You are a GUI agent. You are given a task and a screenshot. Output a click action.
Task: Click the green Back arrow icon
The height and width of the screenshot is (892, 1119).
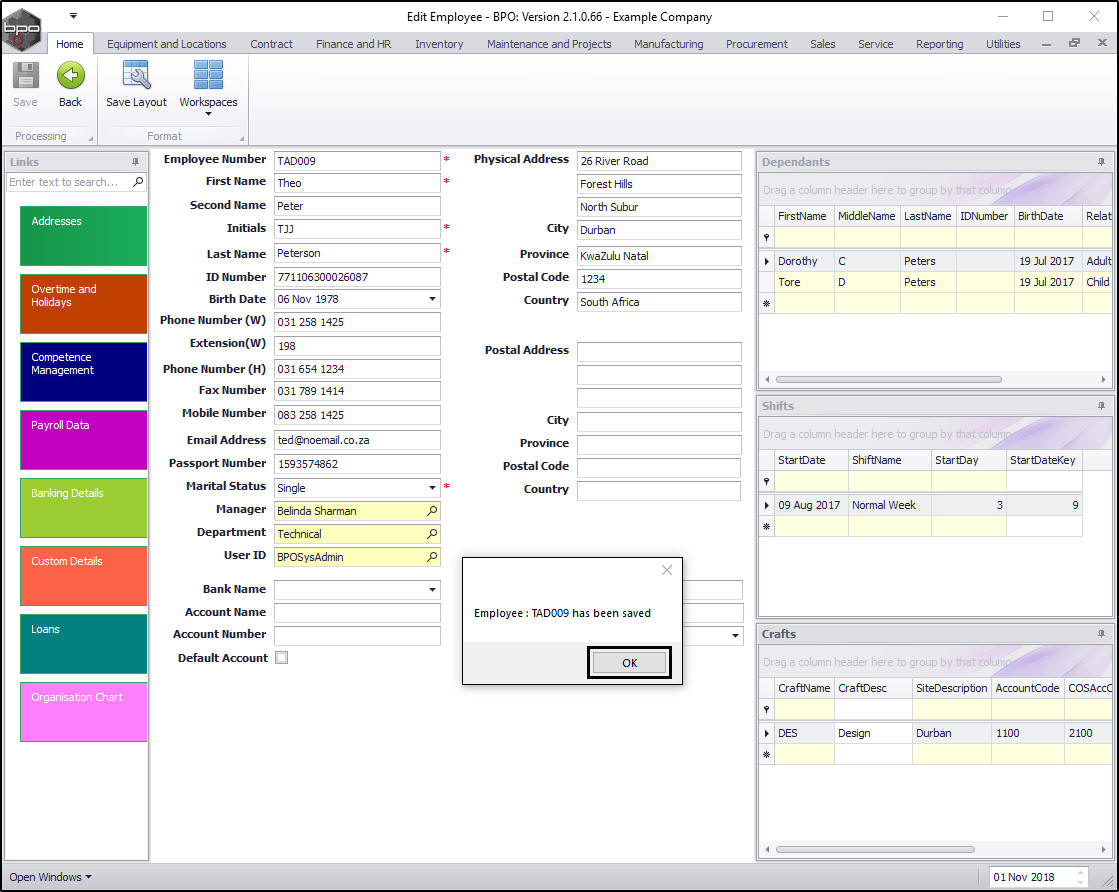tap(70, 76)
